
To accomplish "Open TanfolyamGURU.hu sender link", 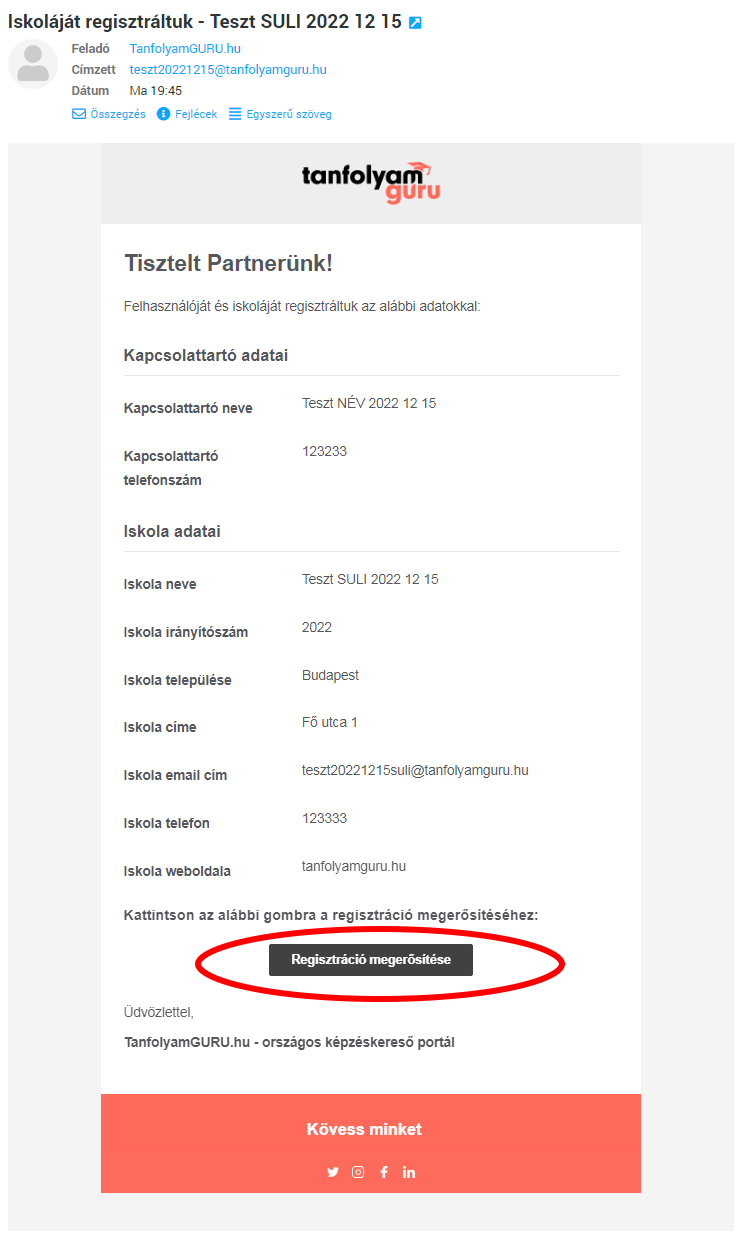I will click(x=185, y=48).
